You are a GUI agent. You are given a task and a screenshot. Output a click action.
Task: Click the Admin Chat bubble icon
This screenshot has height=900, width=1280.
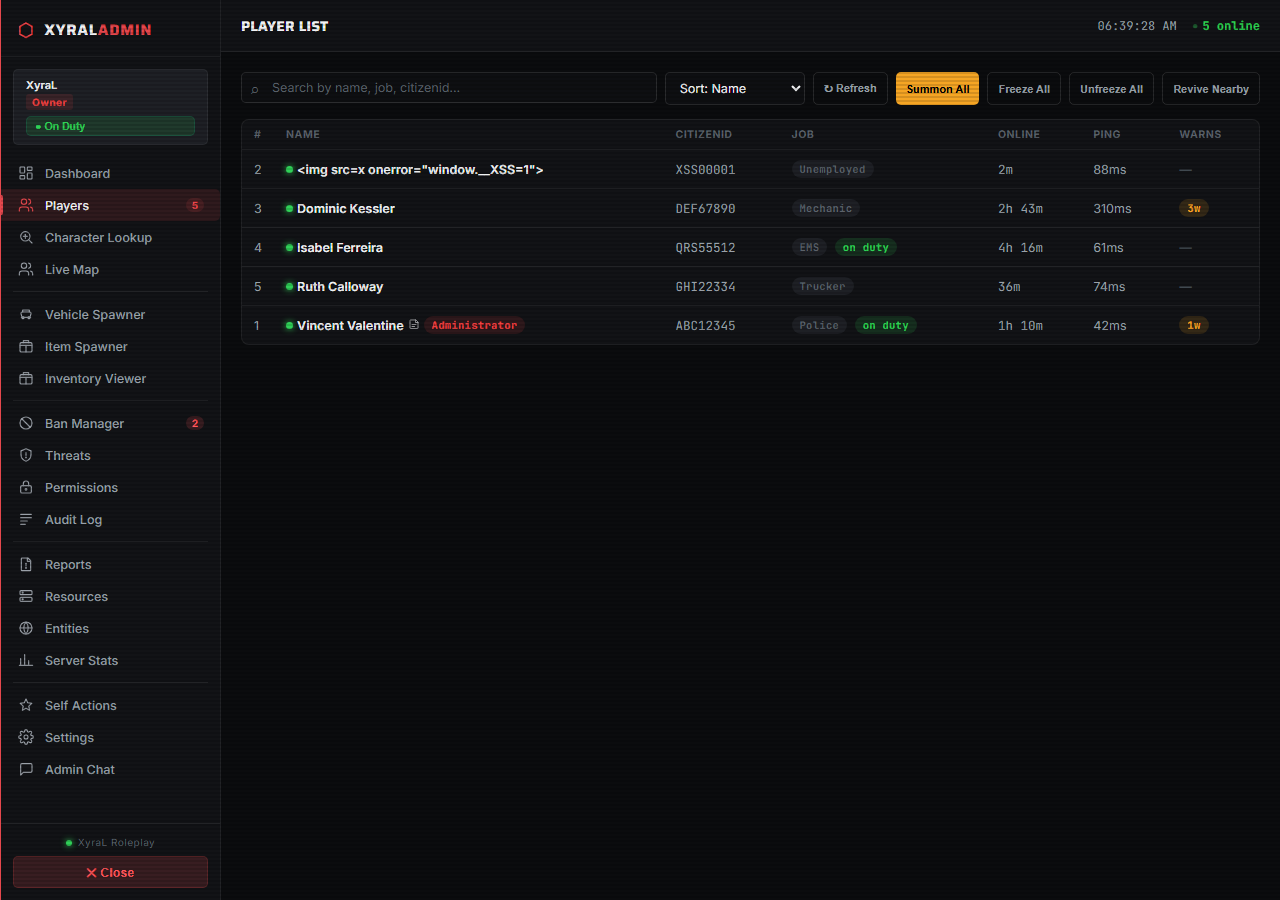tap(26, 769)
